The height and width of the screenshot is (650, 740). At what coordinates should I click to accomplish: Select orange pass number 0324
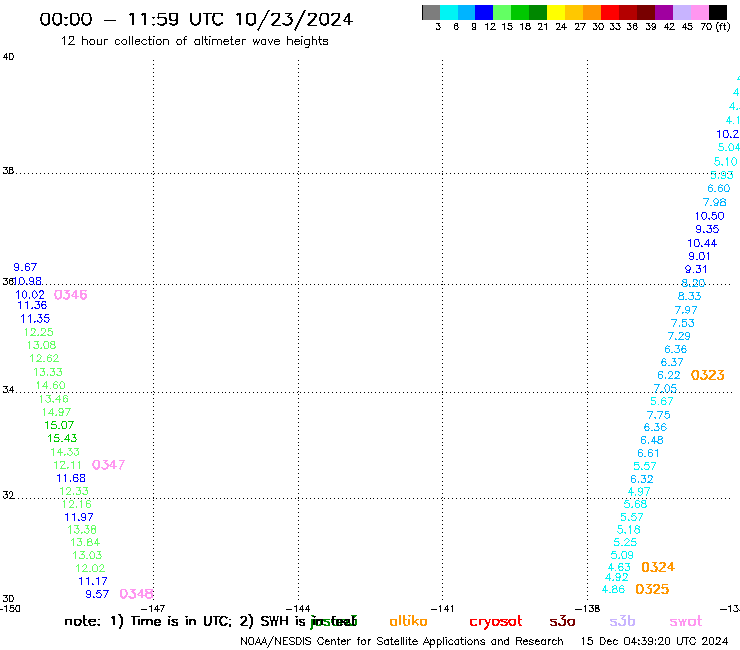[x=658, y=567]
